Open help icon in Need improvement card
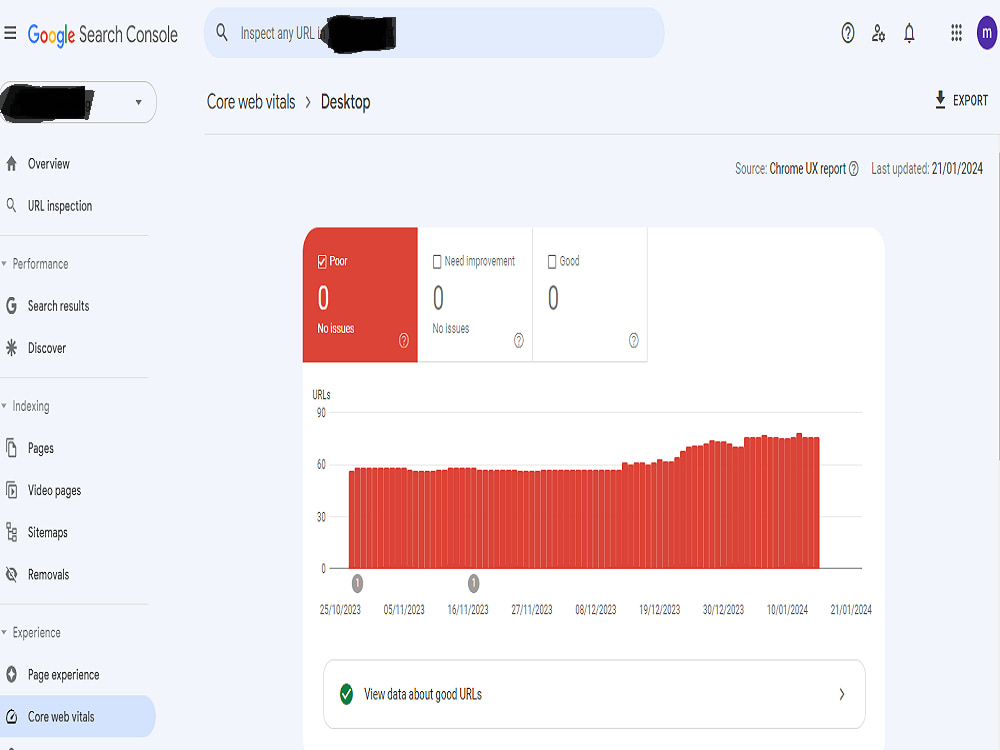Screen dimensions: 1000x750 [518, 341]
